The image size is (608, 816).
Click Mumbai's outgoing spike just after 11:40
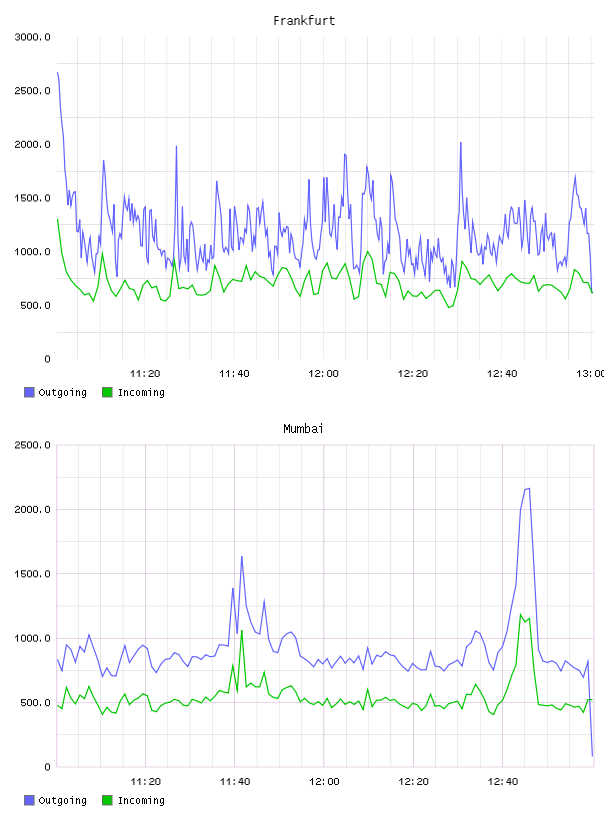pos(242,557)
